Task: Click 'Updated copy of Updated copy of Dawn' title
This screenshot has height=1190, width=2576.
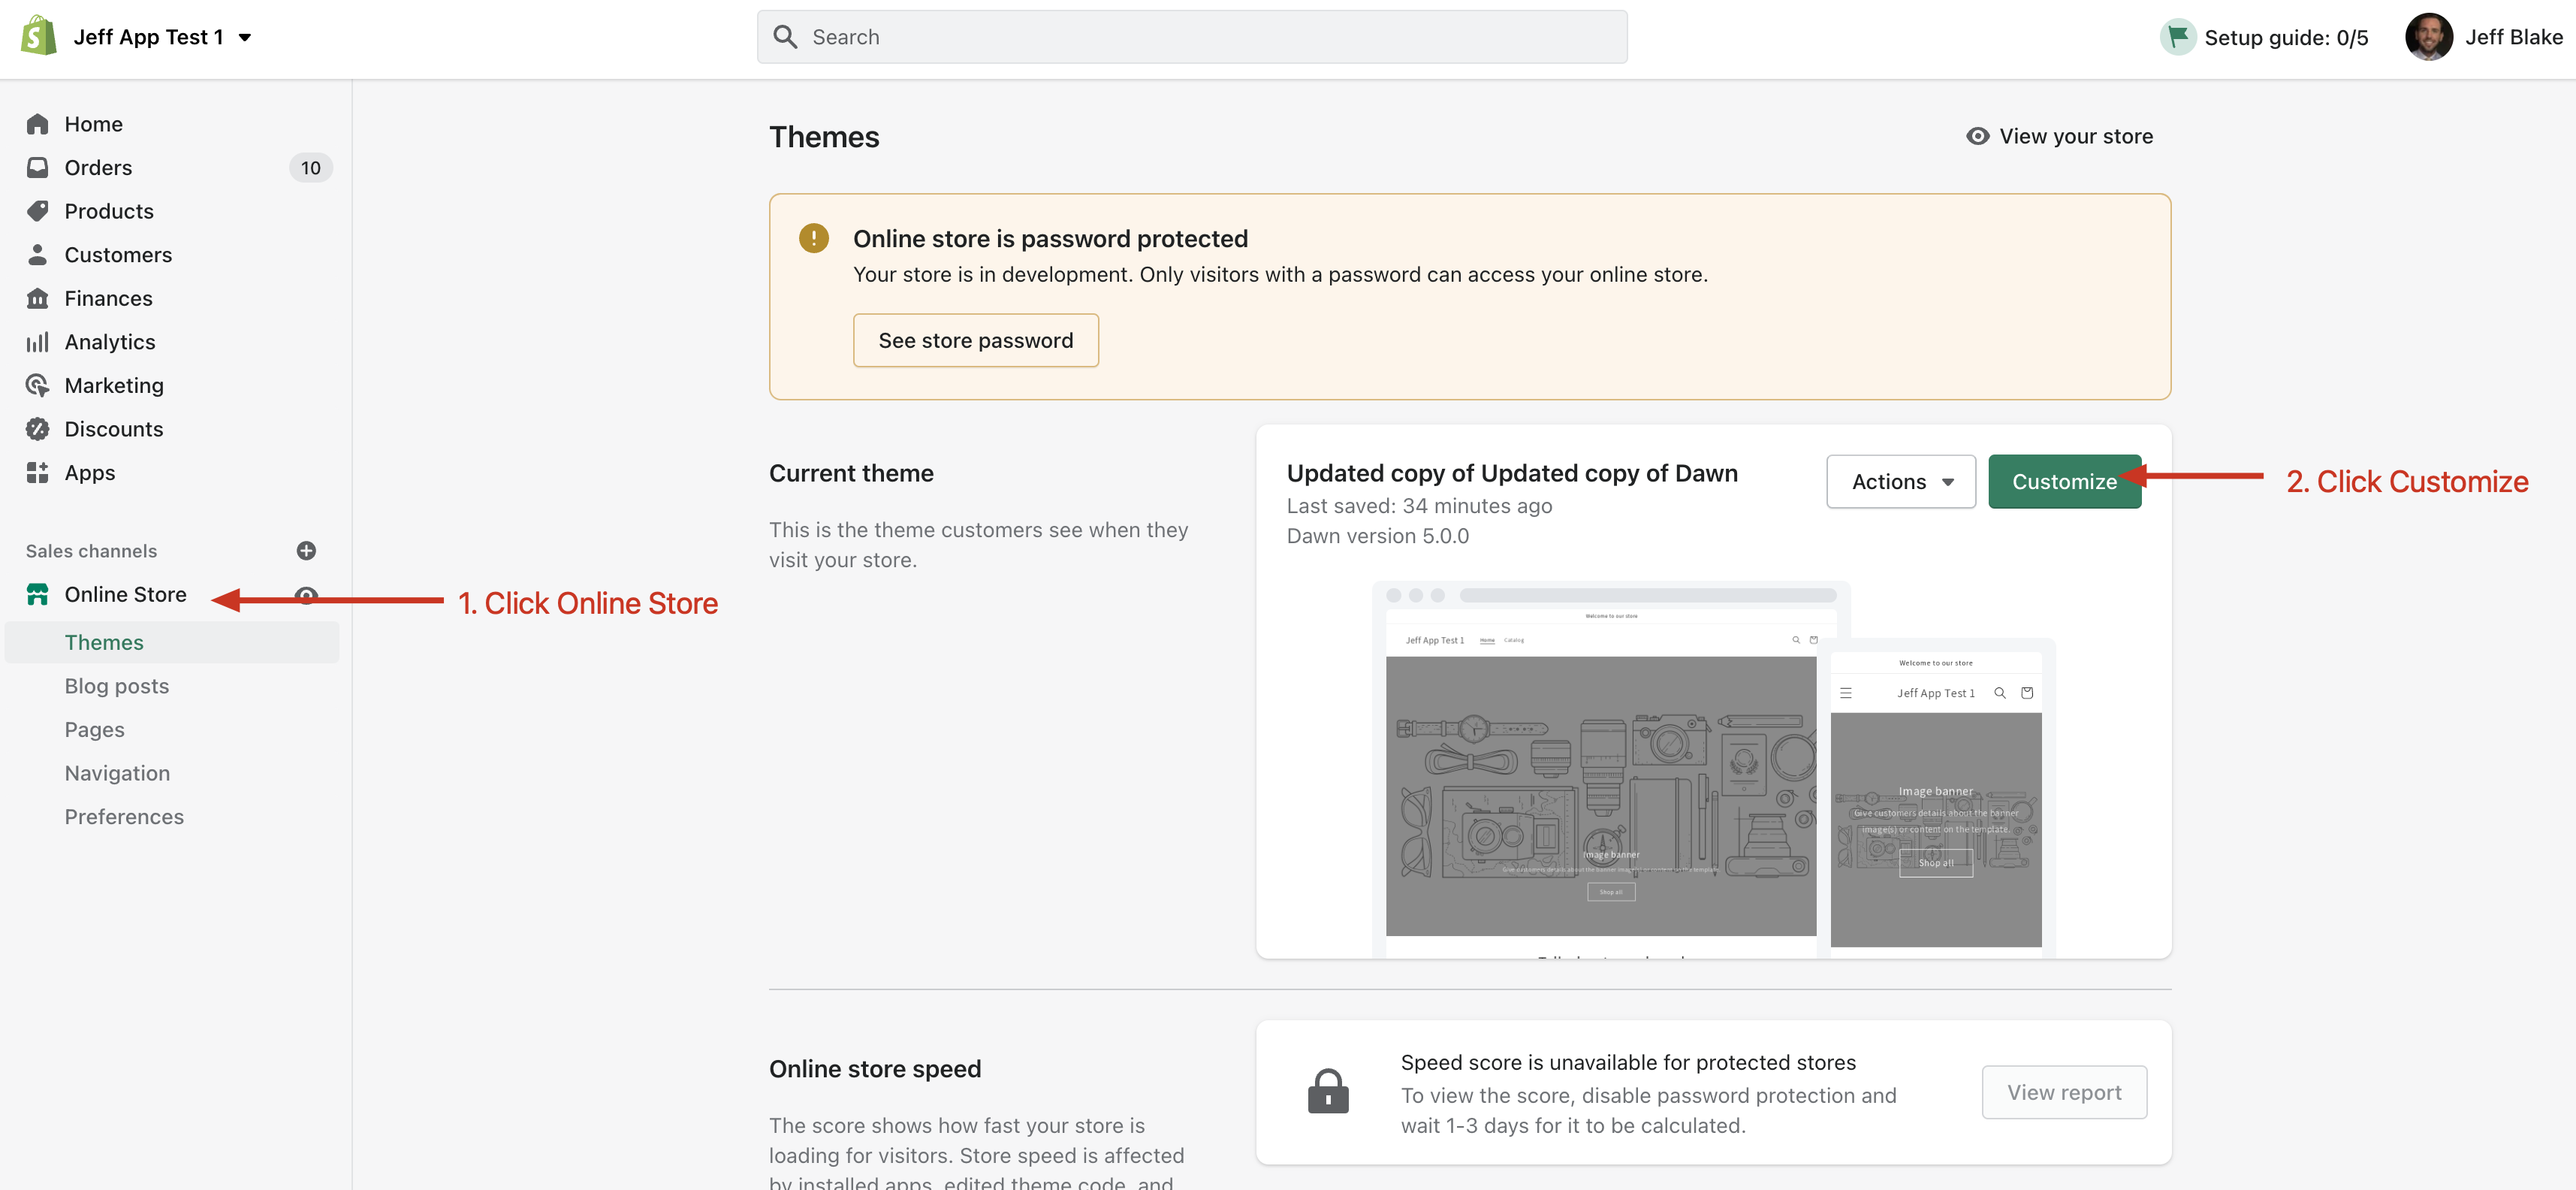Action: coord(1512,473)
